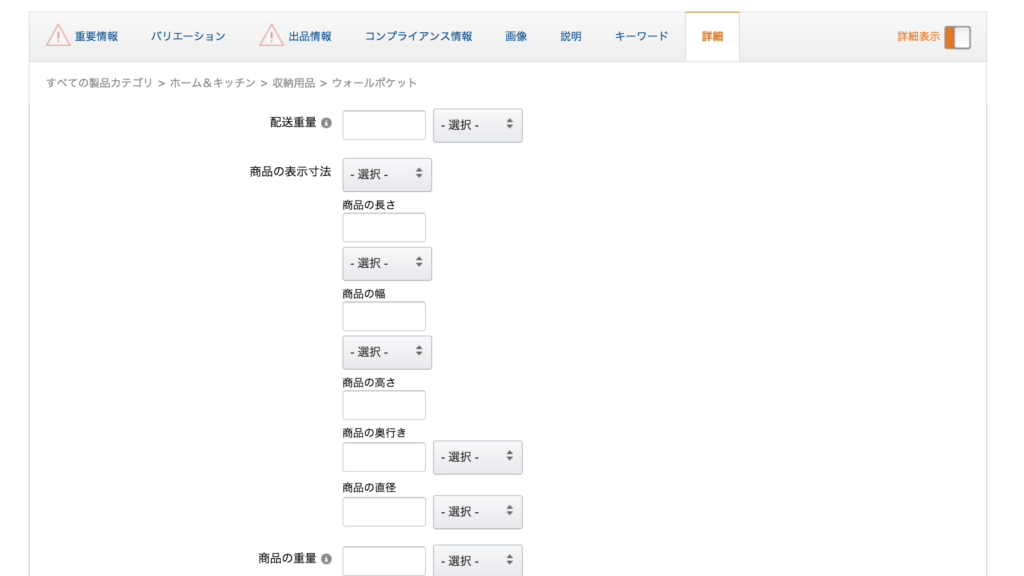This screenshot has height=576, width=1024.
Task: Open the 商品の直径 unit dropdown
Action: point(477,512)
